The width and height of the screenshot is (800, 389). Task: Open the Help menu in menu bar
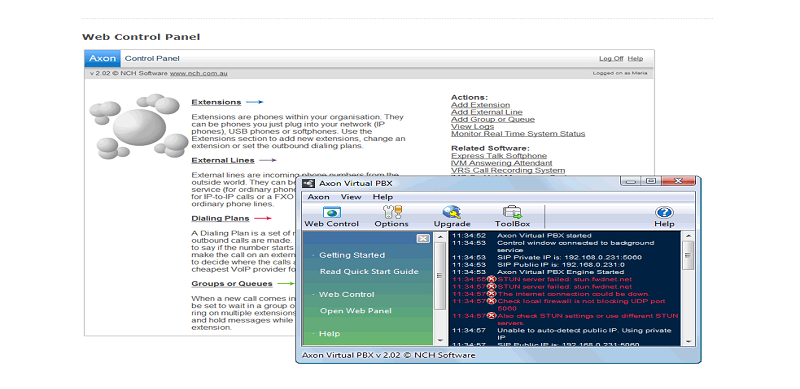(x=383, y=197)
